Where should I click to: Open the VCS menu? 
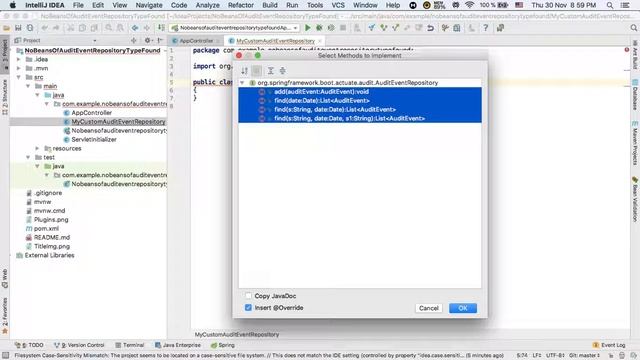(338, 5)
